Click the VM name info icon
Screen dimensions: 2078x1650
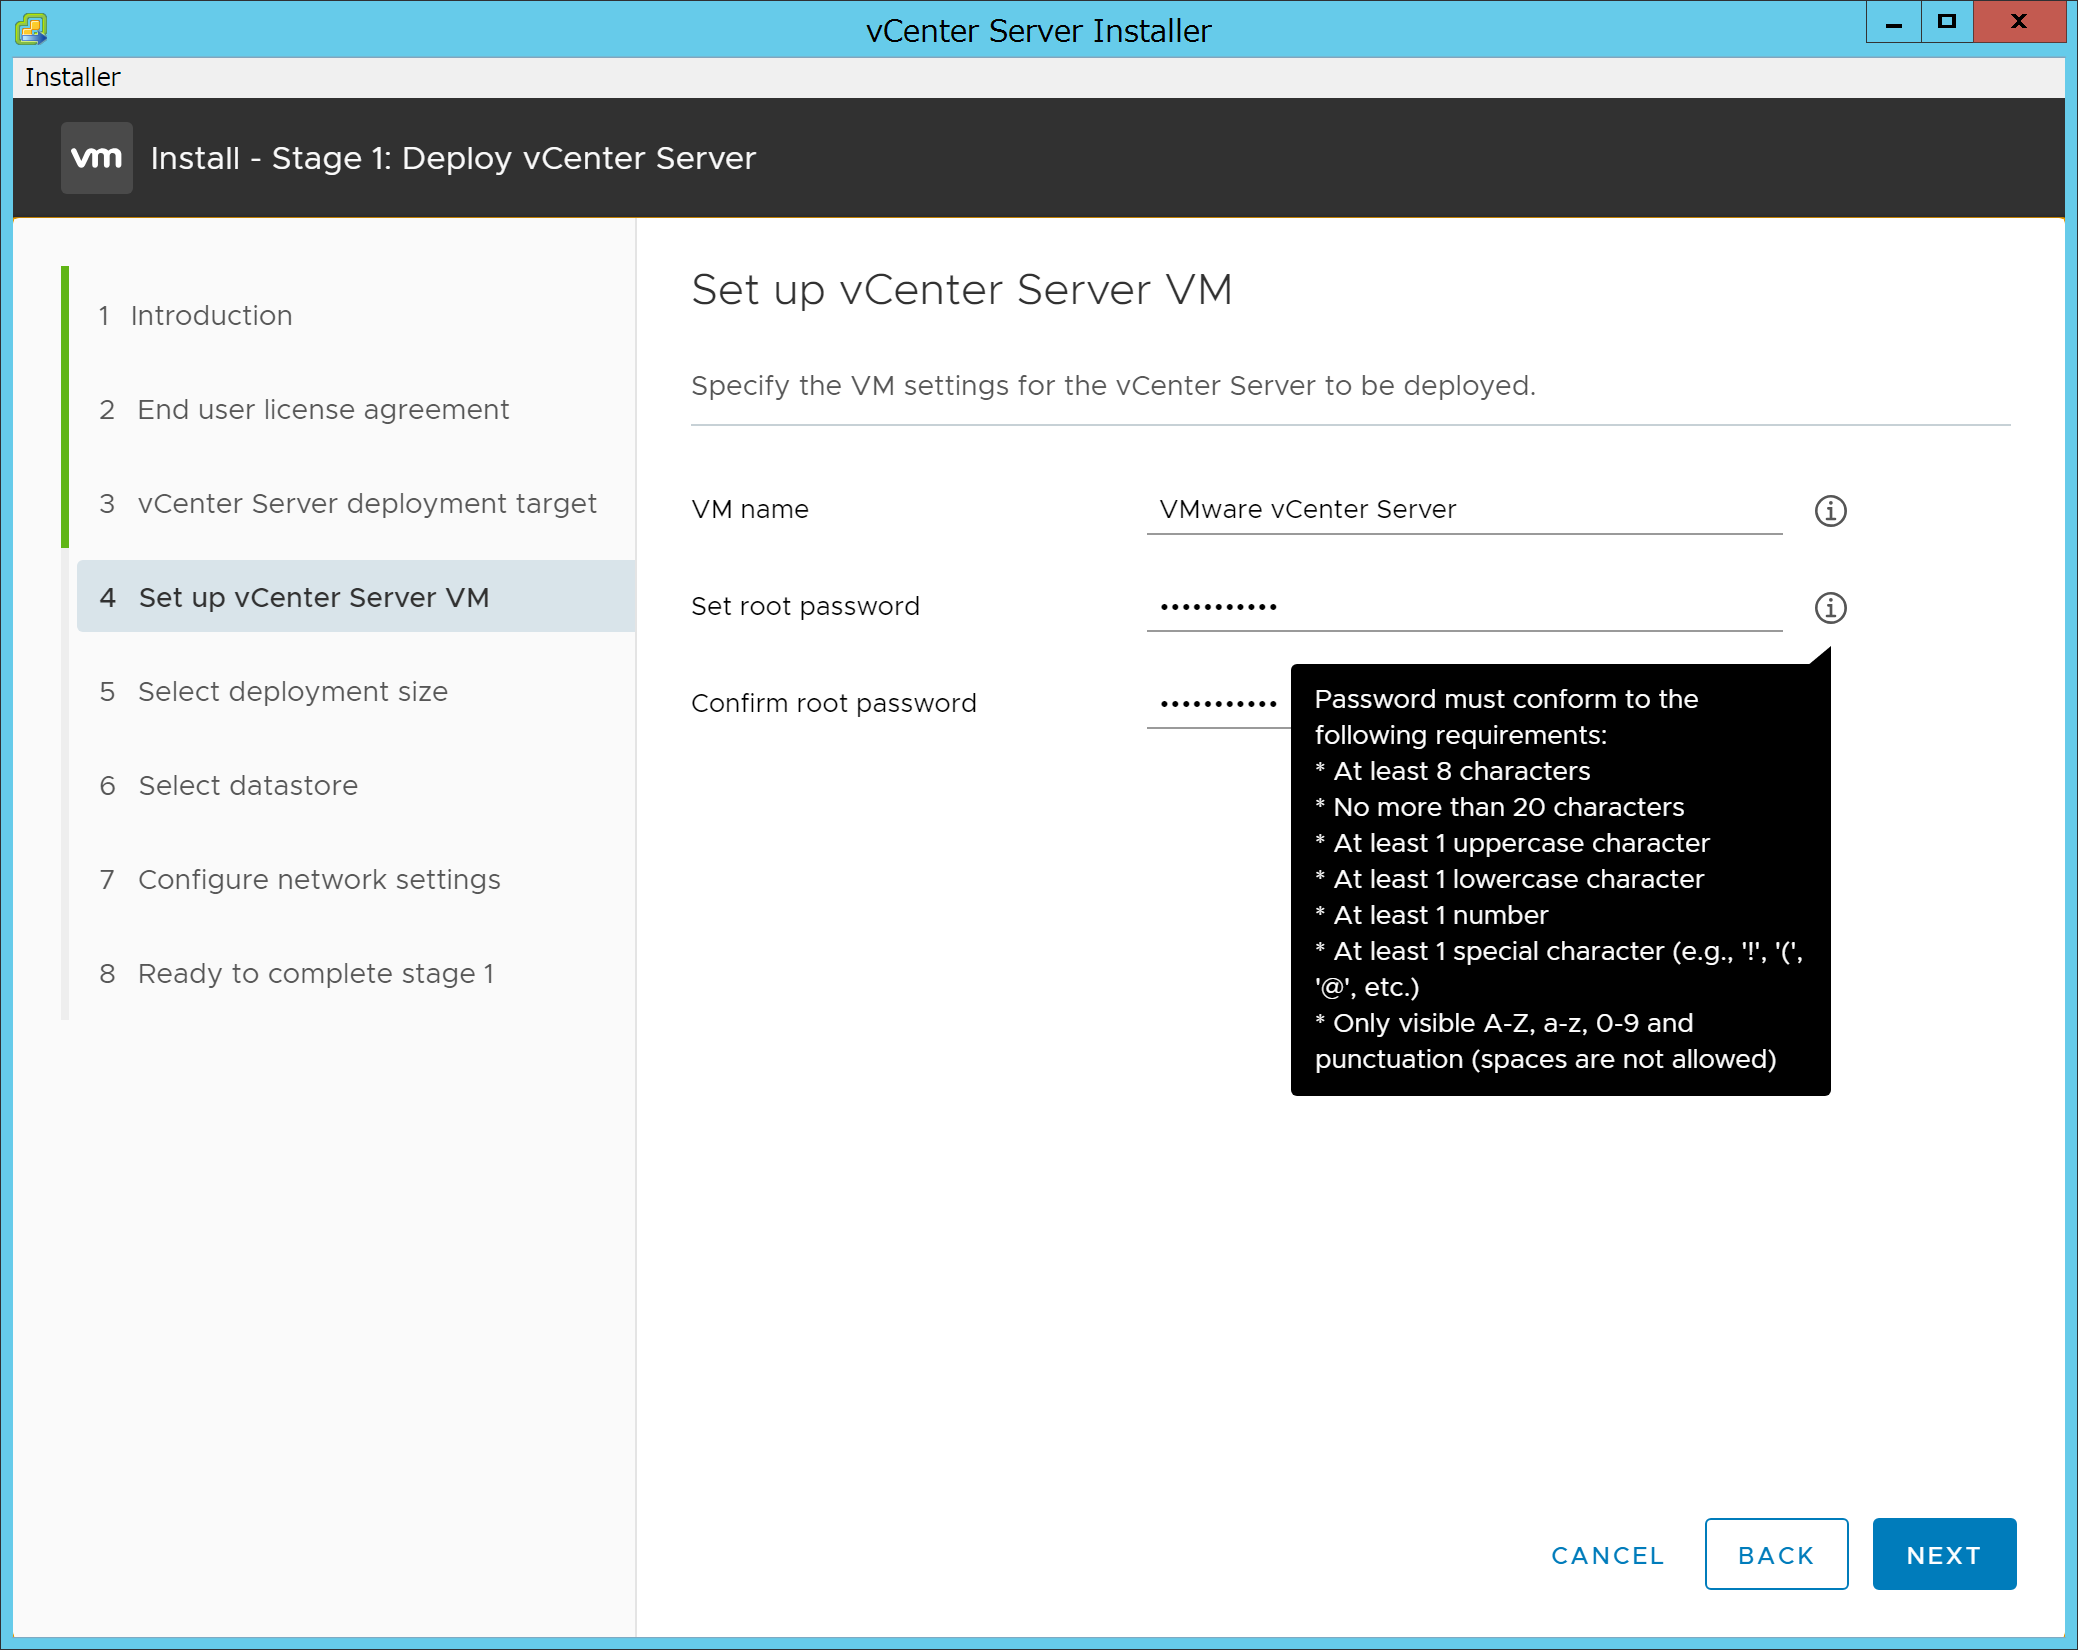click(1830, 511)
